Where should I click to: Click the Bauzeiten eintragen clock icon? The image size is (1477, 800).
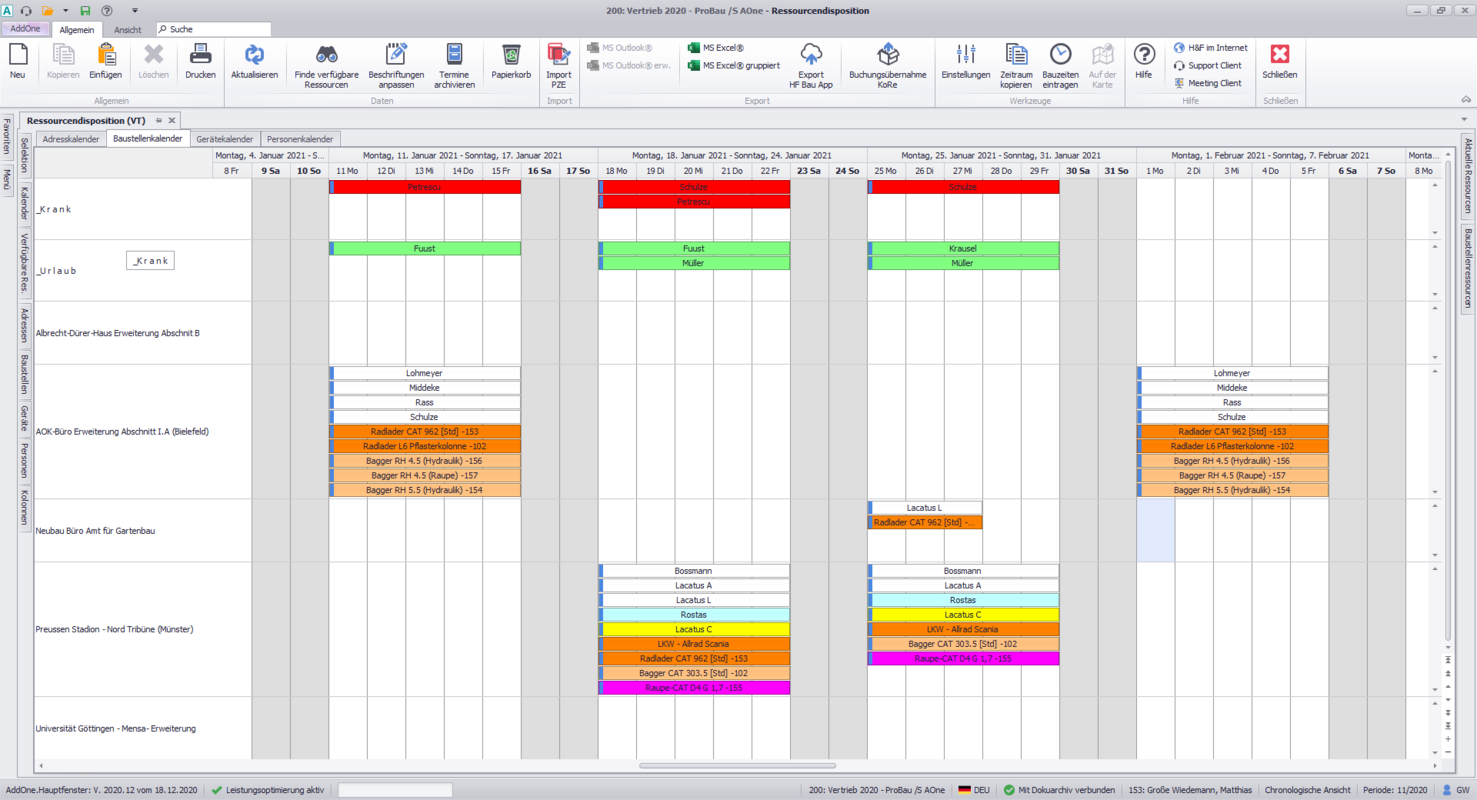pyautogui.click(x=1060, y=55)
